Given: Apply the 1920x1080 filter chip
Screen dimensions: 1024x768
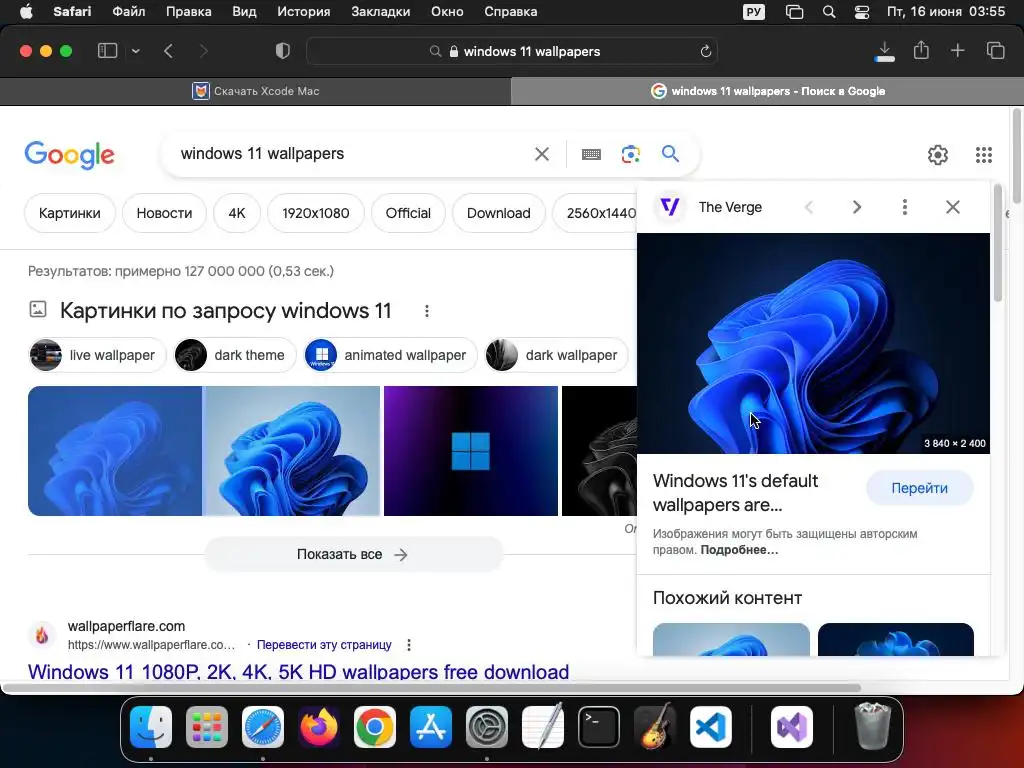Looking at the screenshot, I should (x=315, y=213).
